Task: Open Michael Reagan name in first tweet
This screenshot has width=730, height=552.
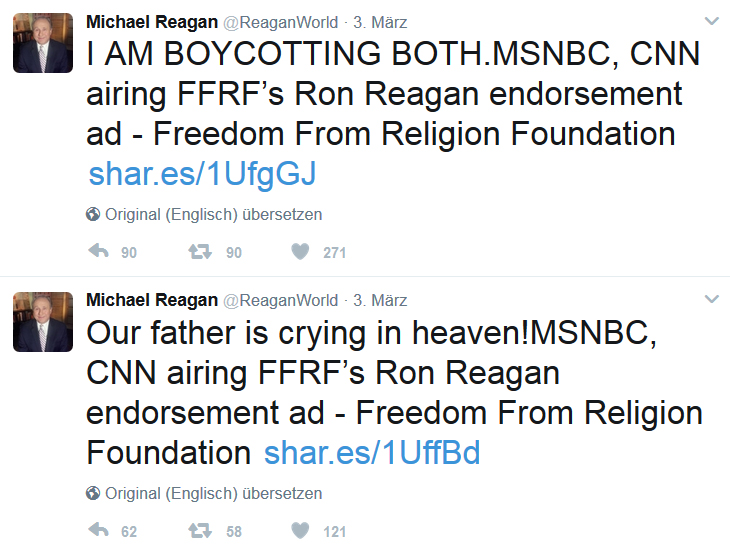Action: coord(152,22)
